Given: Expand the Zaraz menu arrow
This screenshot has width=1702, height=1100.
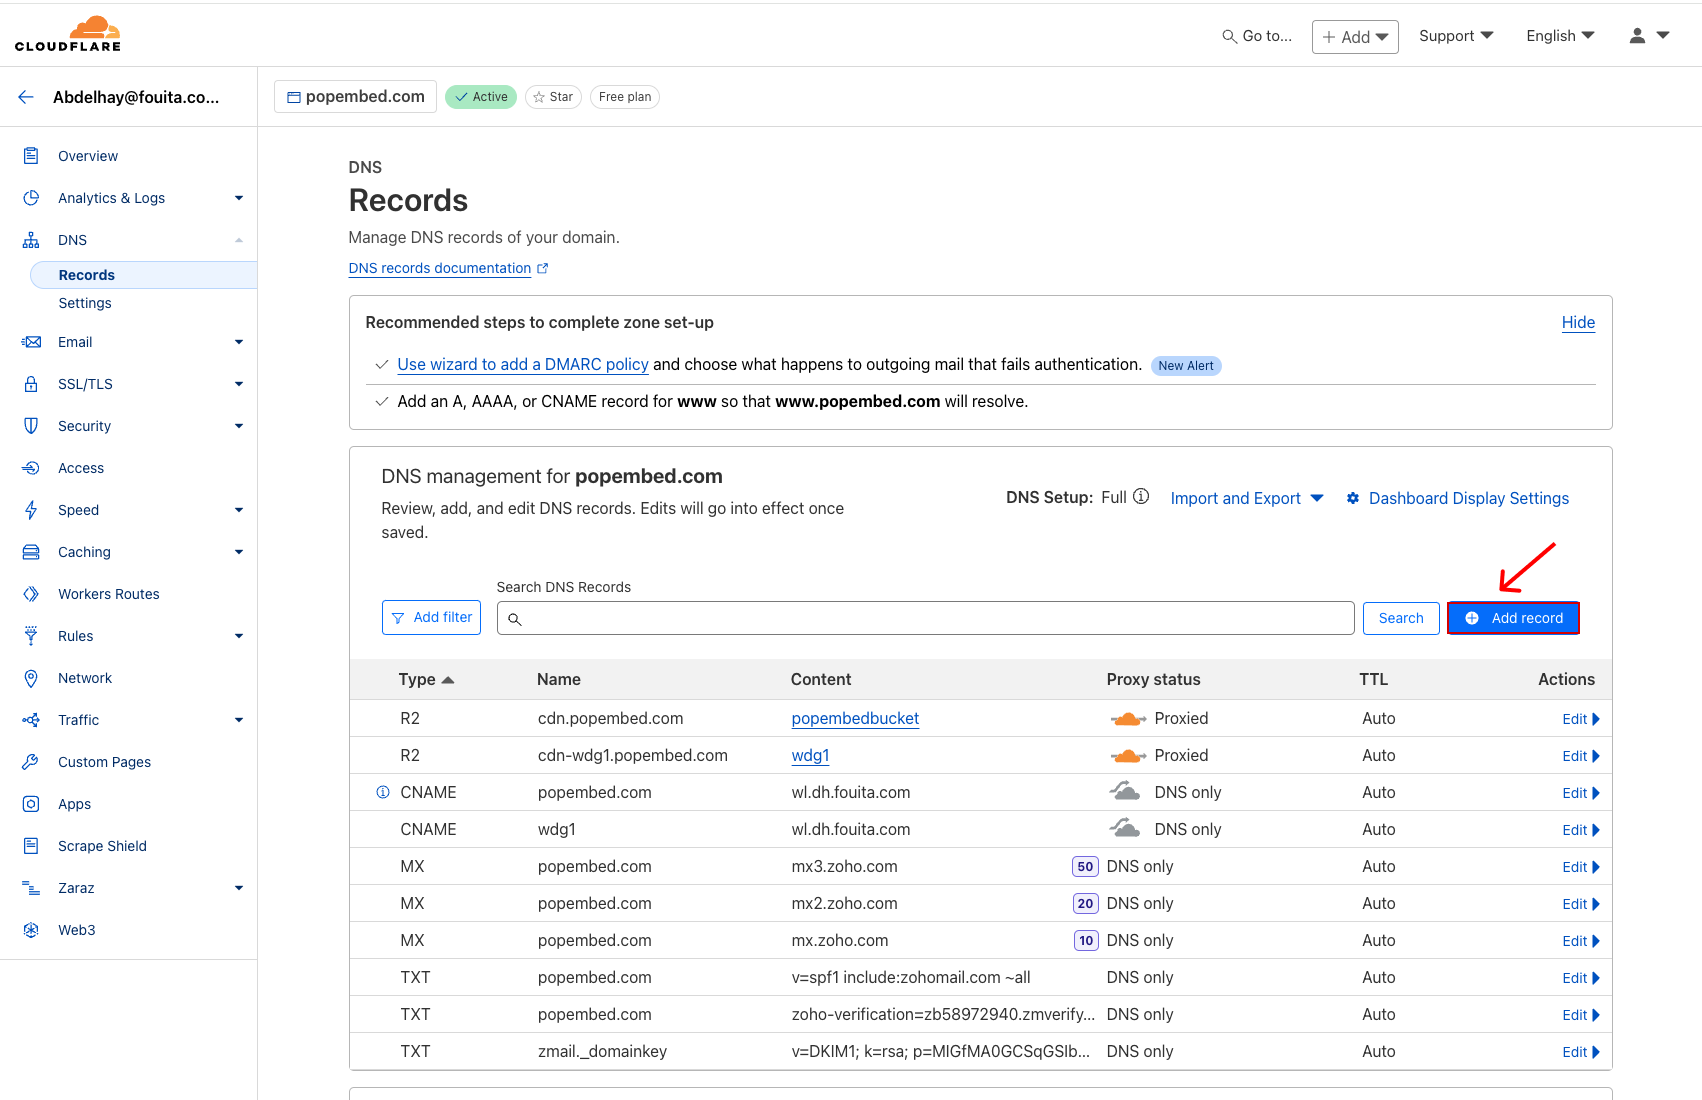Looking at the screenshot, I should 239,888.
